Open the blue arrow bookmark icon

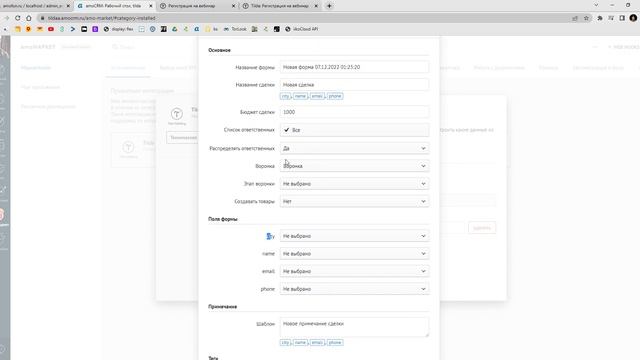[73, 29]
